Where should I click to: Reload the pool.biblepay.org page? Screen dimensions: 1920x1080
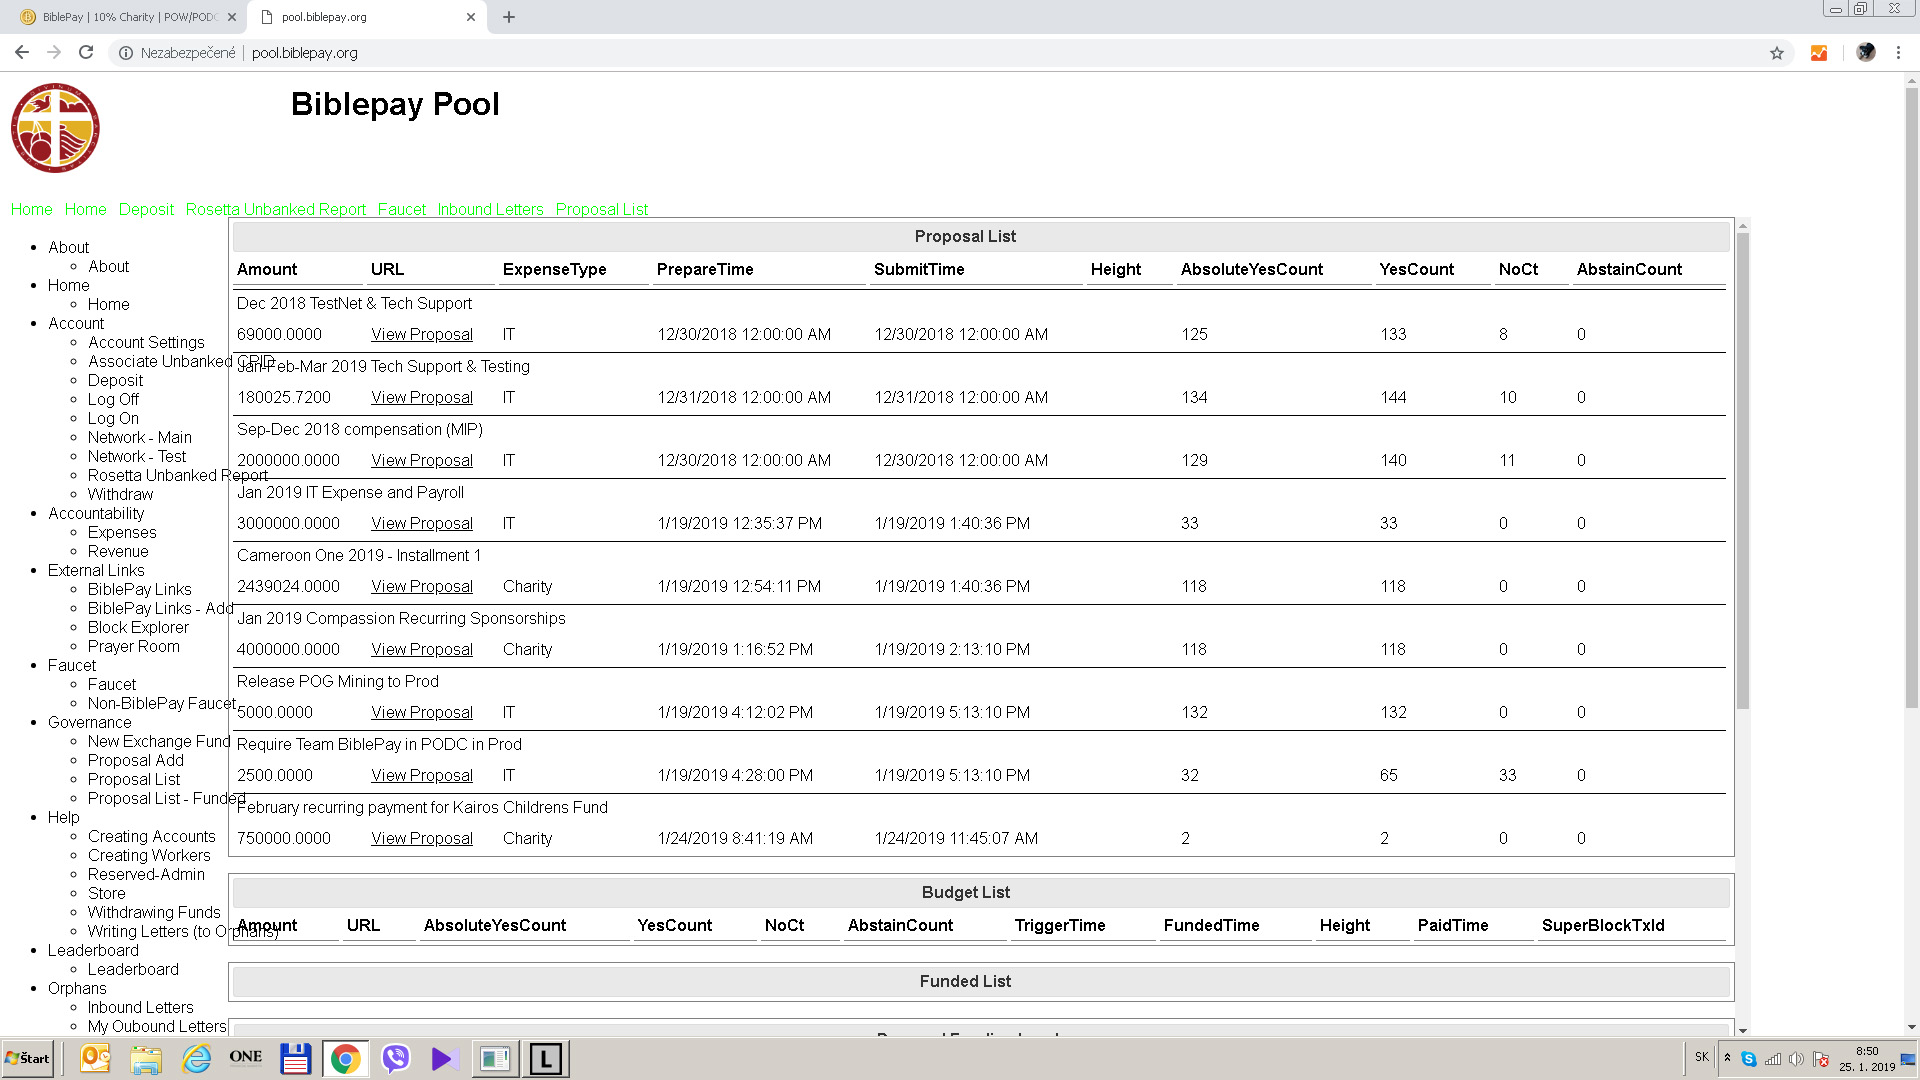click(86, 53)
